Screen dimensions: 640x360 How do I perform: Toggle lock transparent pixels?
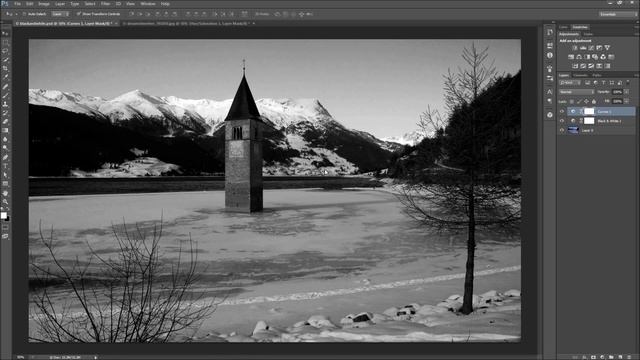(x=571, y=101)
